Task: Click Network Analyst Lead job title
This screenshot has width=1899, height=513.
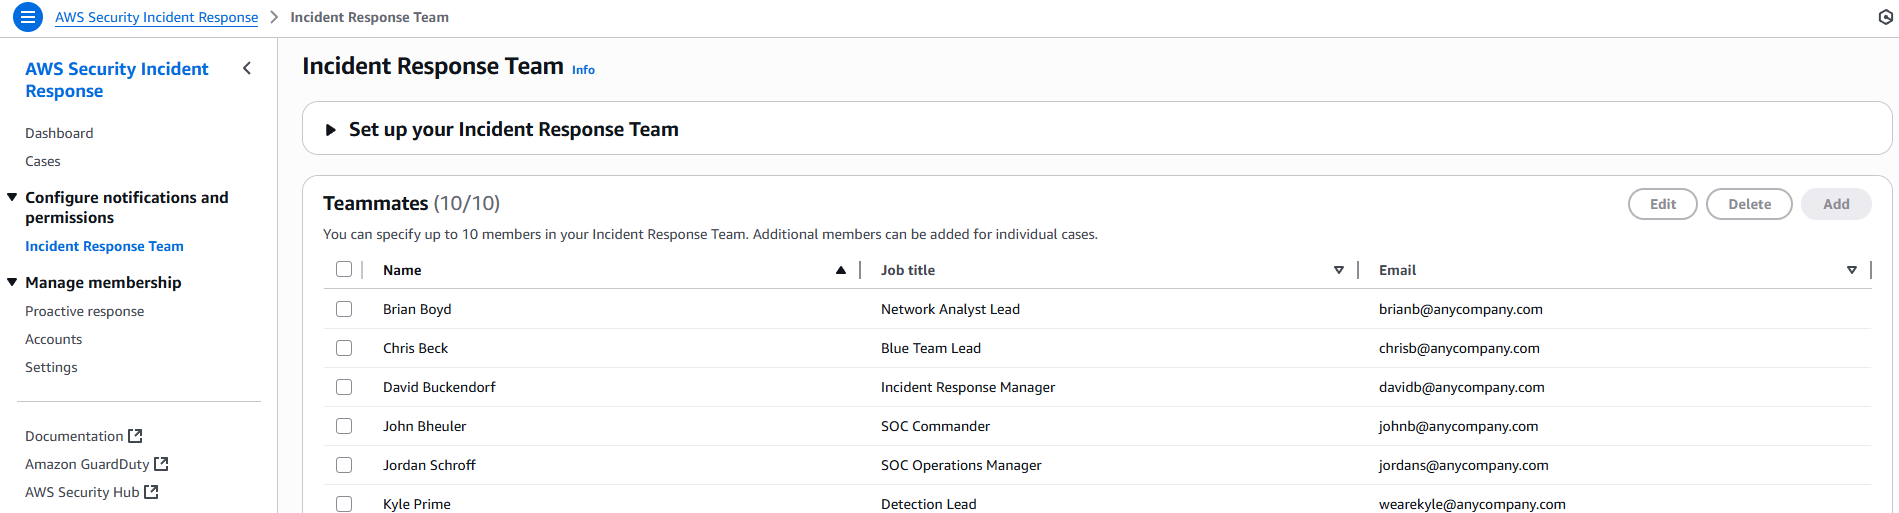Action: click(950, 309)
